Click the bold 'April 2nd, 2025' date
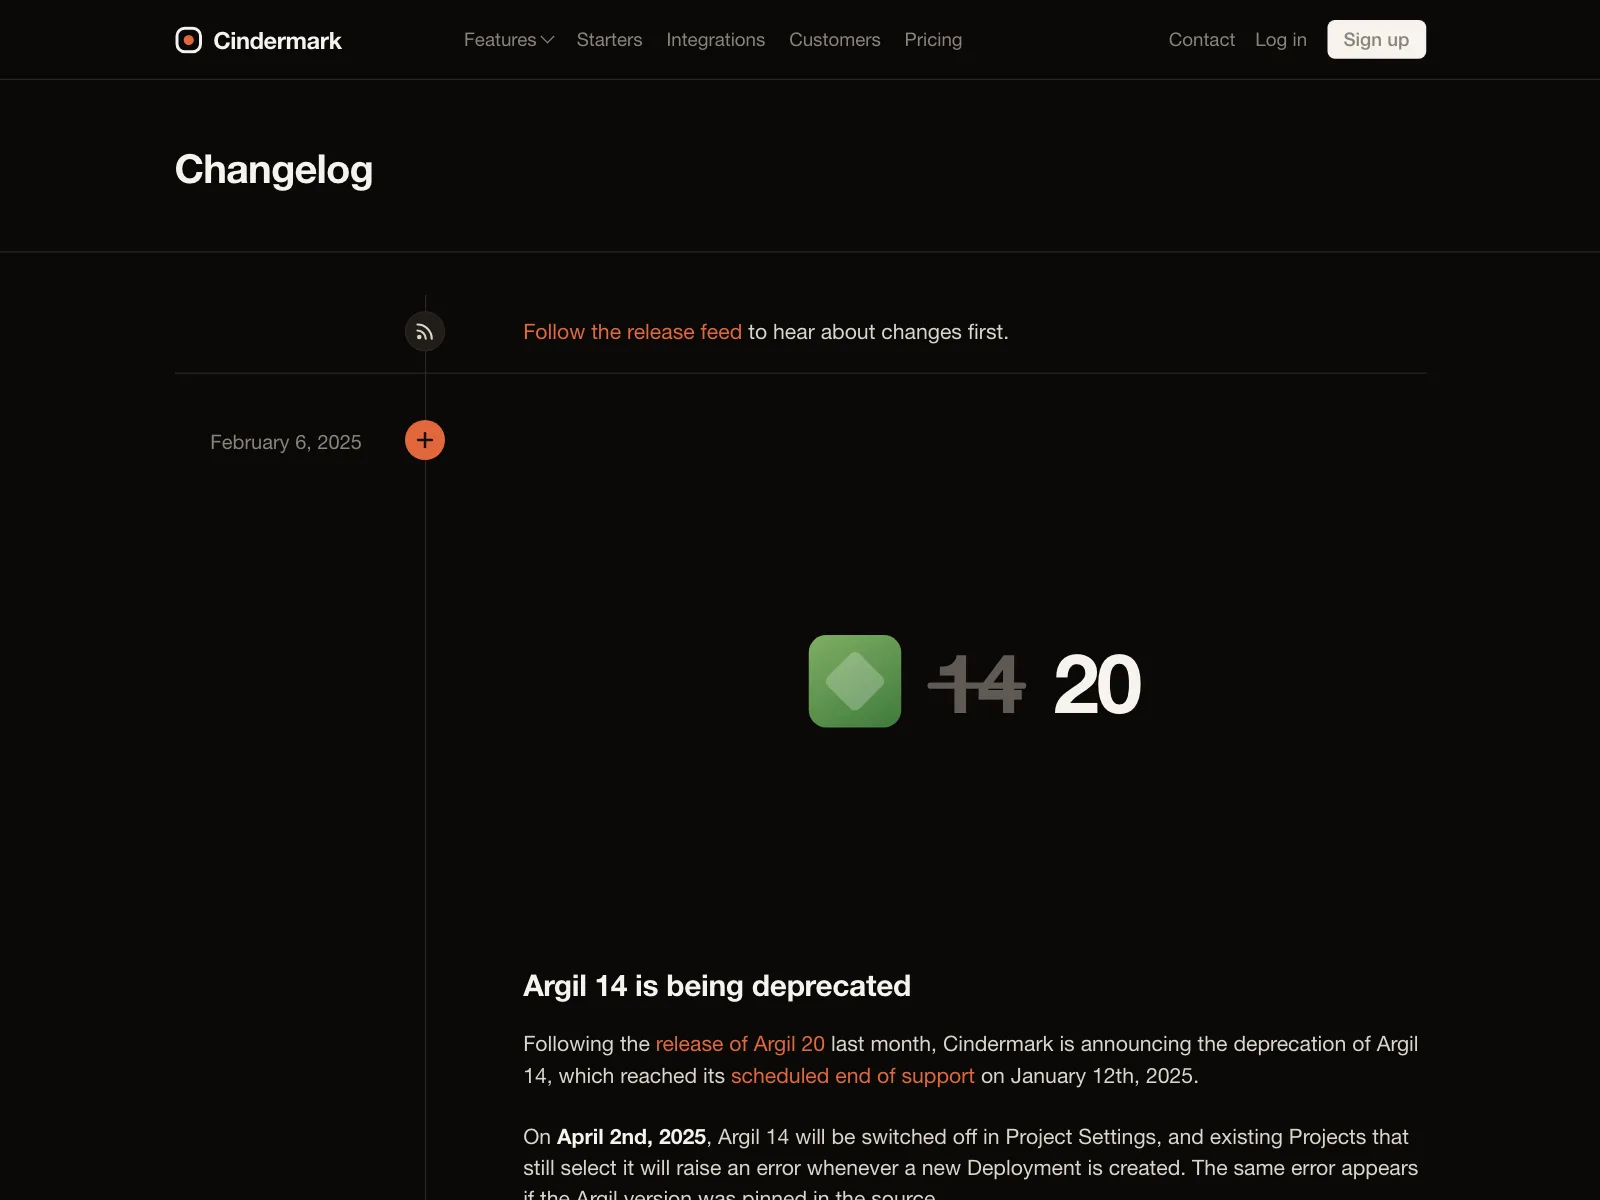Viewport: 1600px width, 1200px height. point(631,1137)
